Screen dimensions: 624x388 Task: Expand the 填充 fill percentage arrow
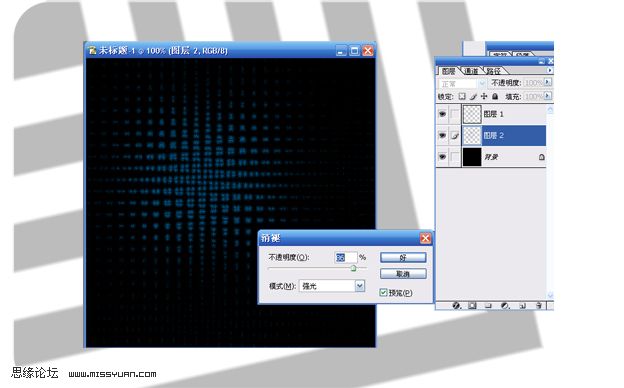click(548, 96)
